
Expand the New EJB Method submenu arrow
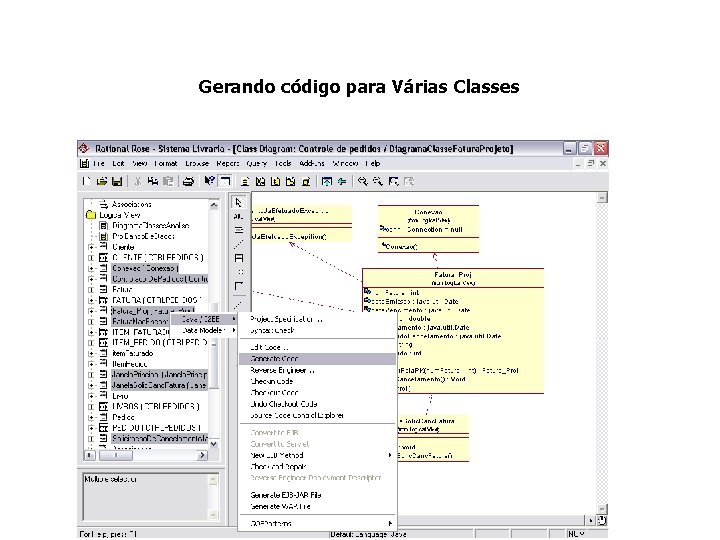pos(390,456)
